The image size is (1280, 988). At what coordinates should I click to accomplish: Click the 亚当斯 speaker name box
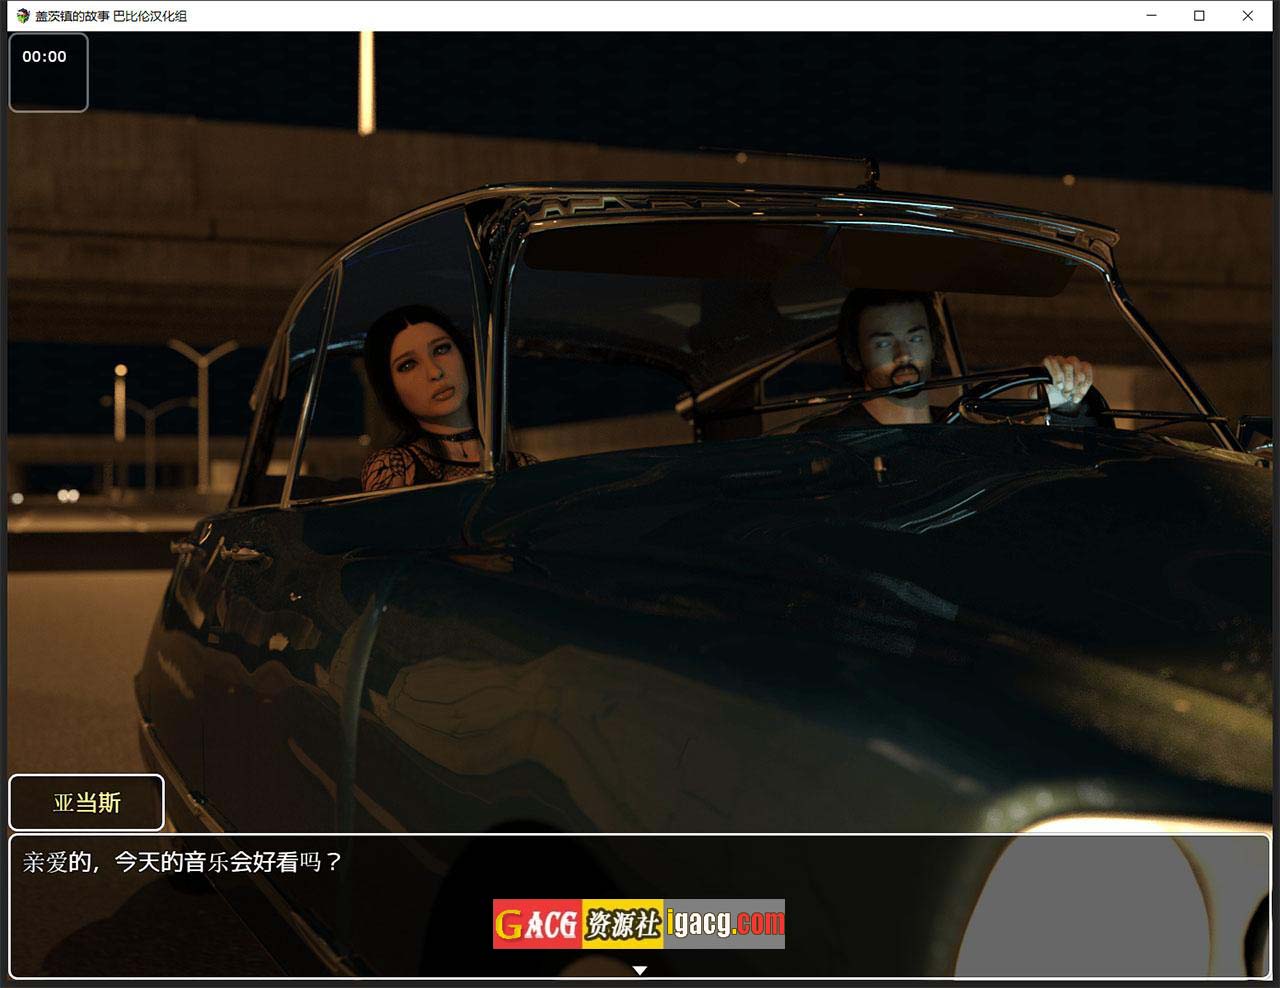86,803
